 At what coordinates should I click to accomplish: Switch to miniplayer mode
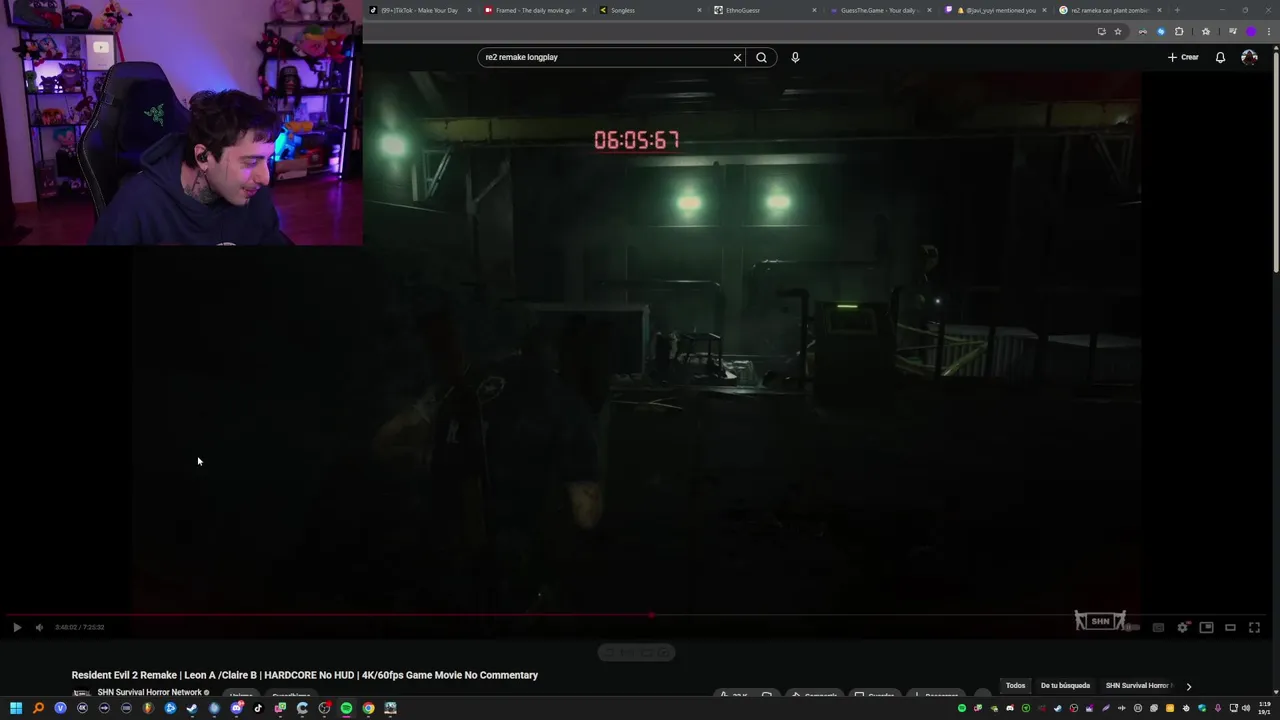point(1207,627)
